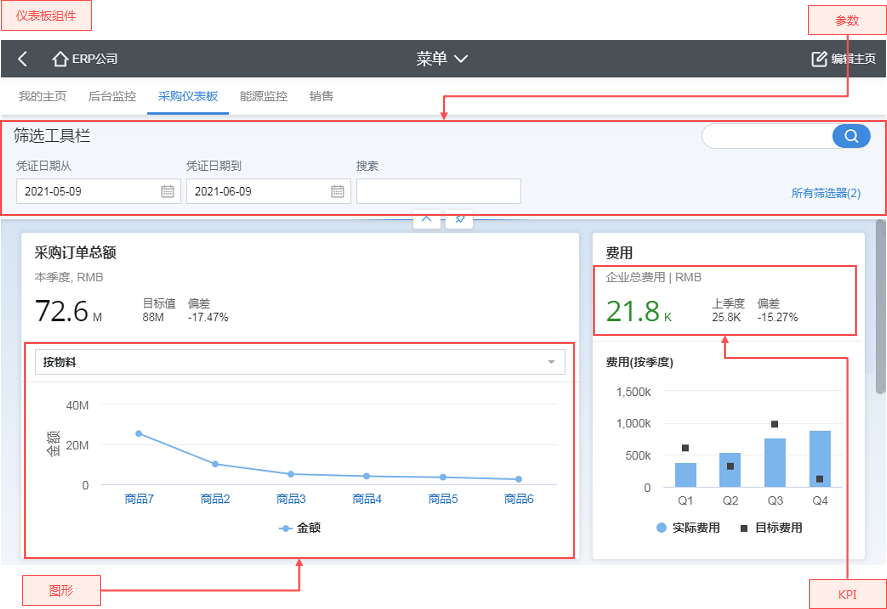
Task: Open calendar picker for 凭证日期到
Action: tap(337, 191)
